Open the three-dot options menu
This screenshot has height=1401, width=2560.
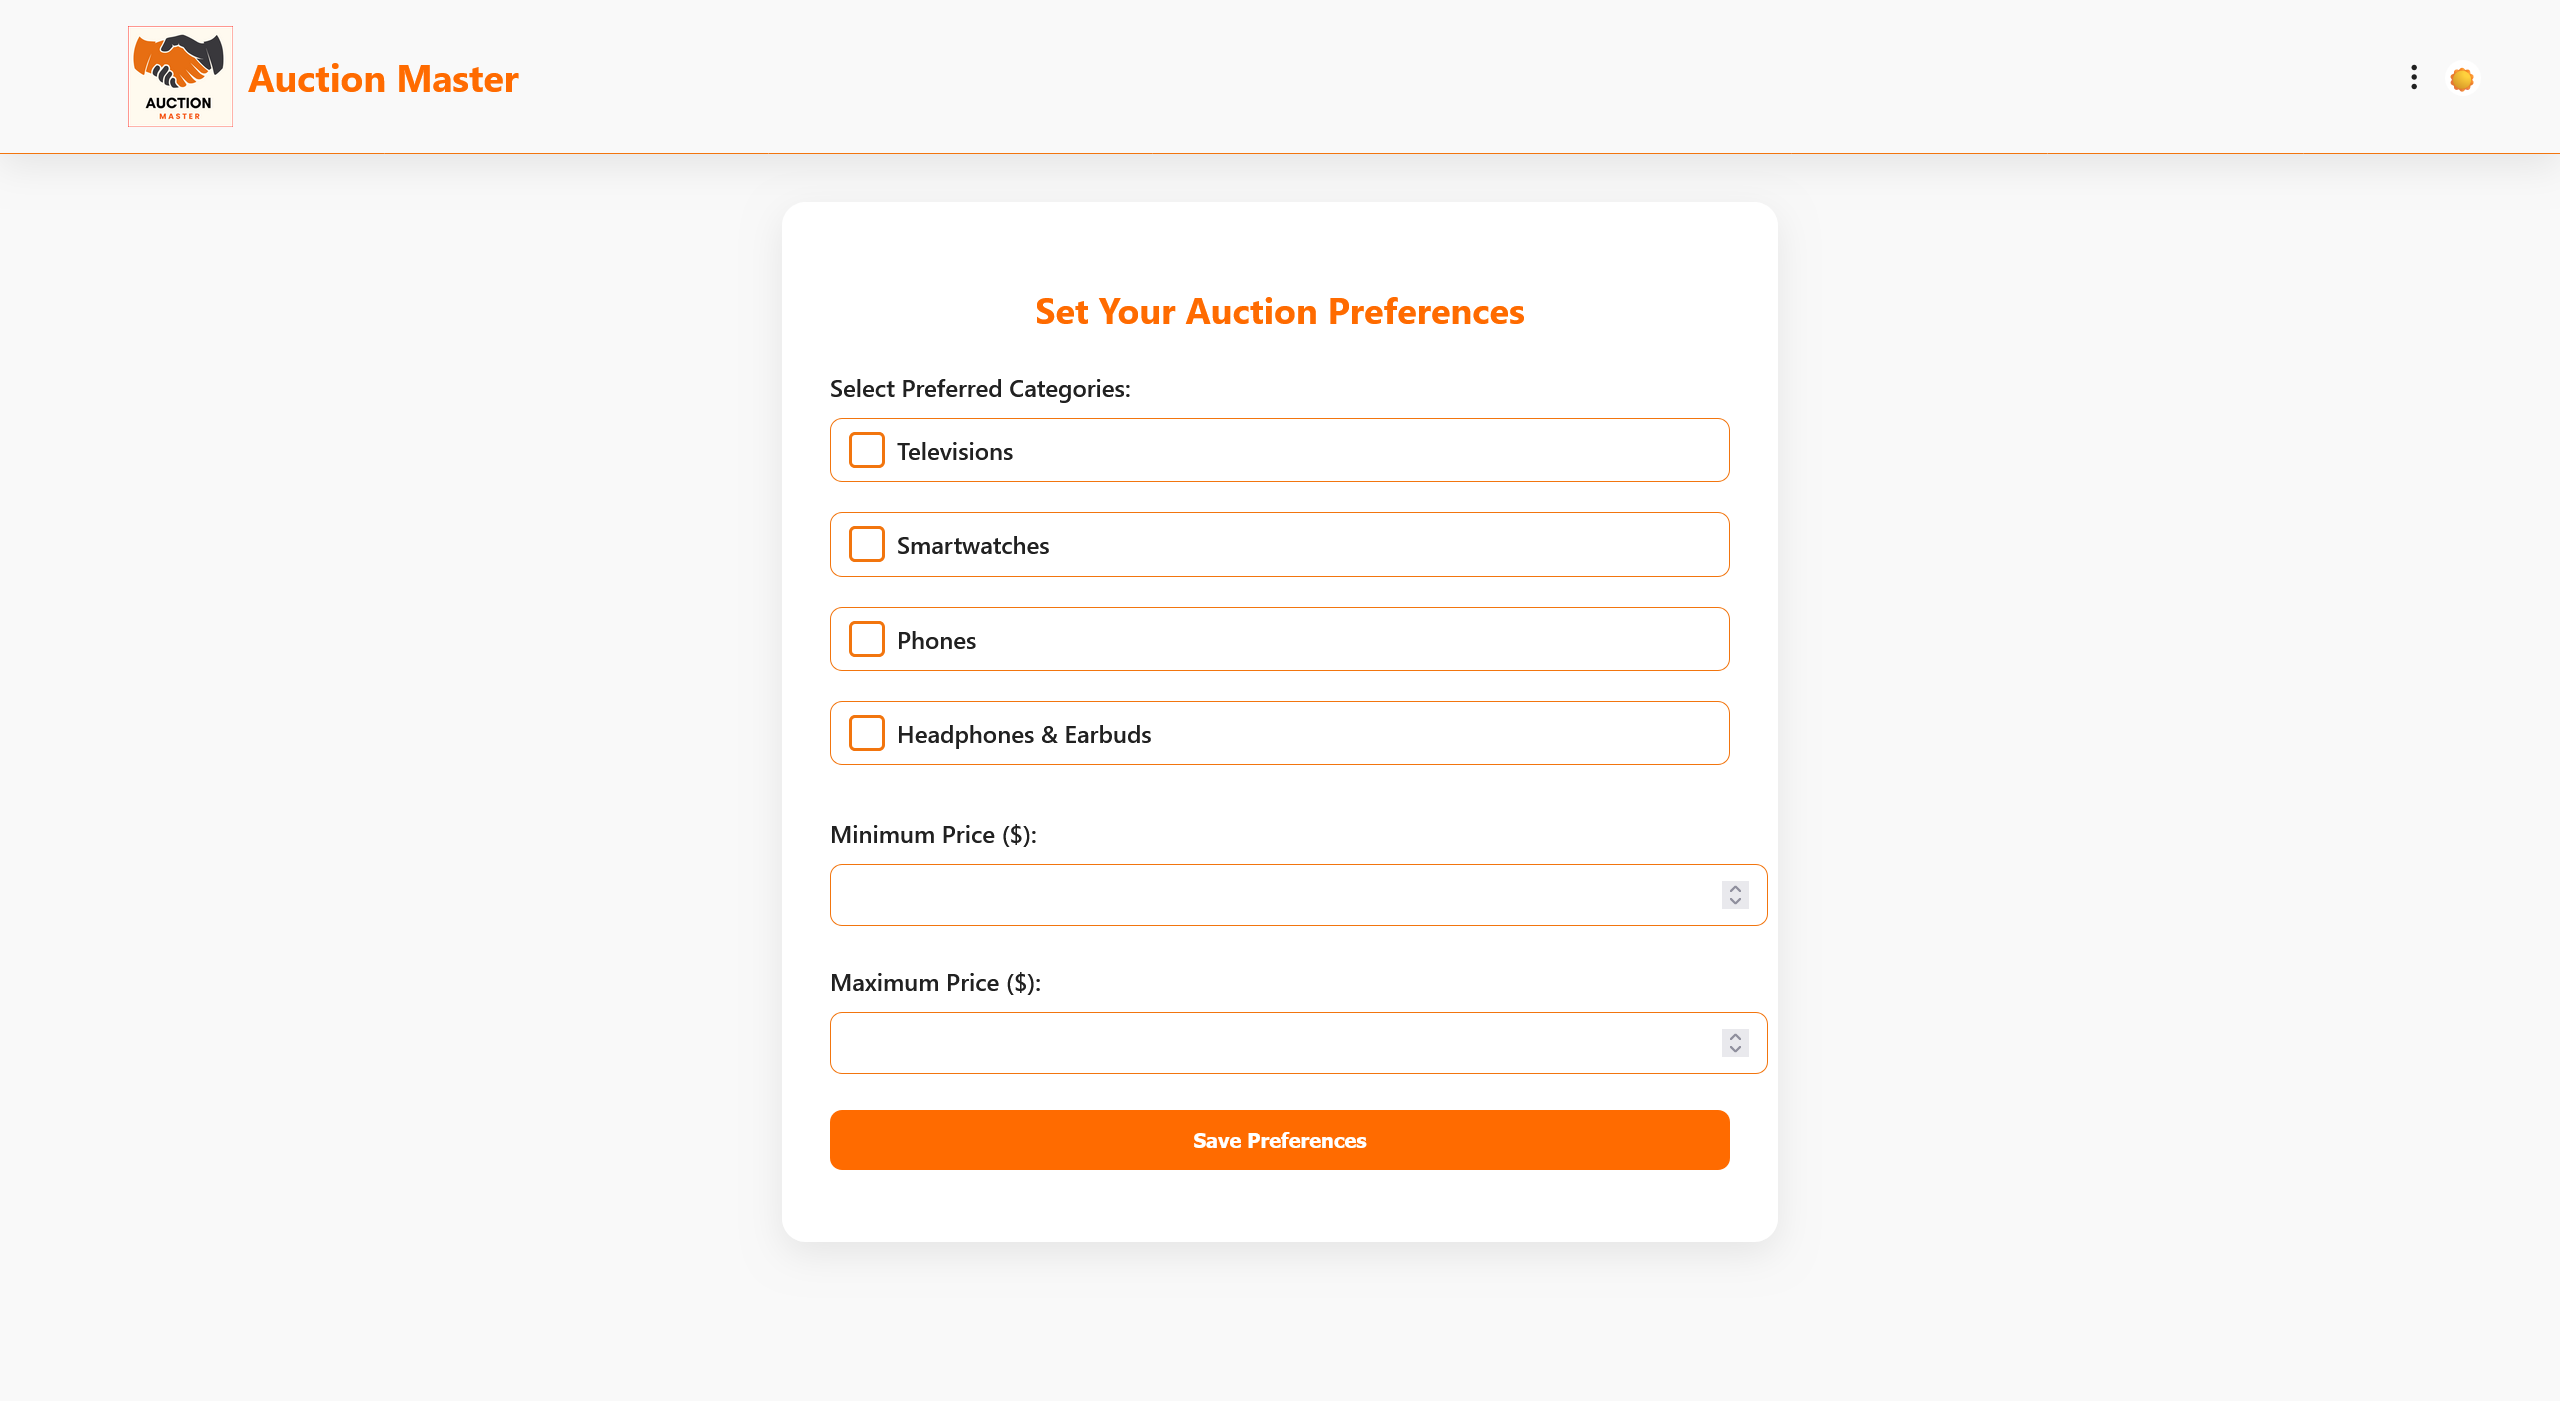(x=2414, y=78)
